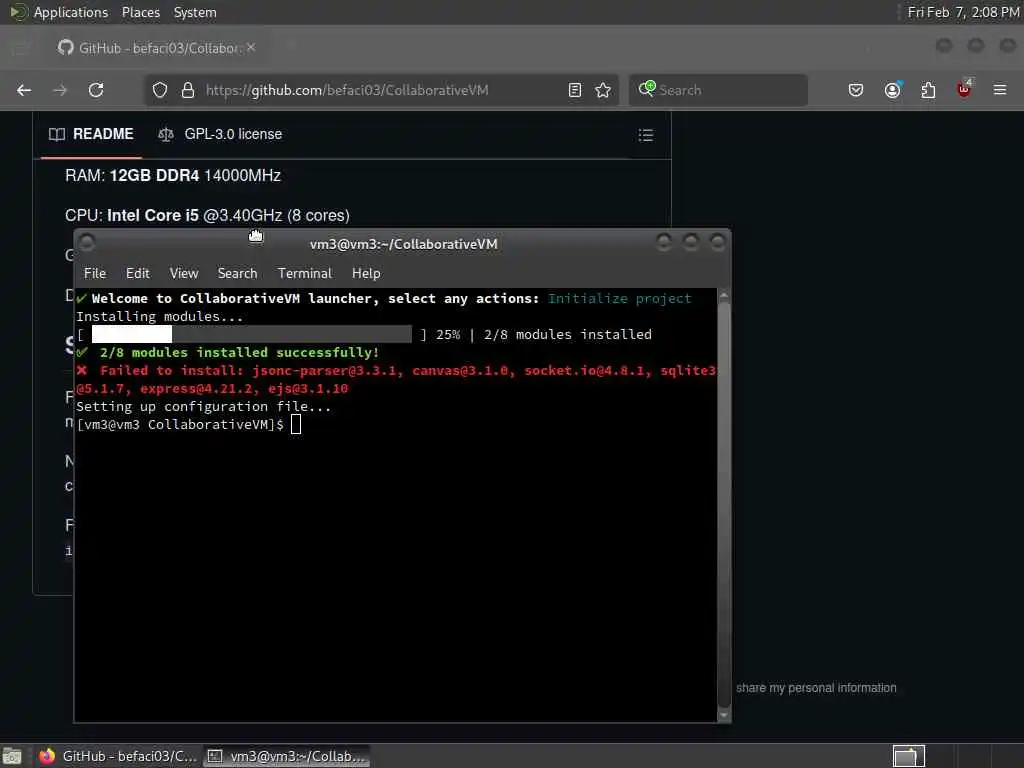Click the browser forward arrow
The image size is (1024, 768).
coord(60,90)
